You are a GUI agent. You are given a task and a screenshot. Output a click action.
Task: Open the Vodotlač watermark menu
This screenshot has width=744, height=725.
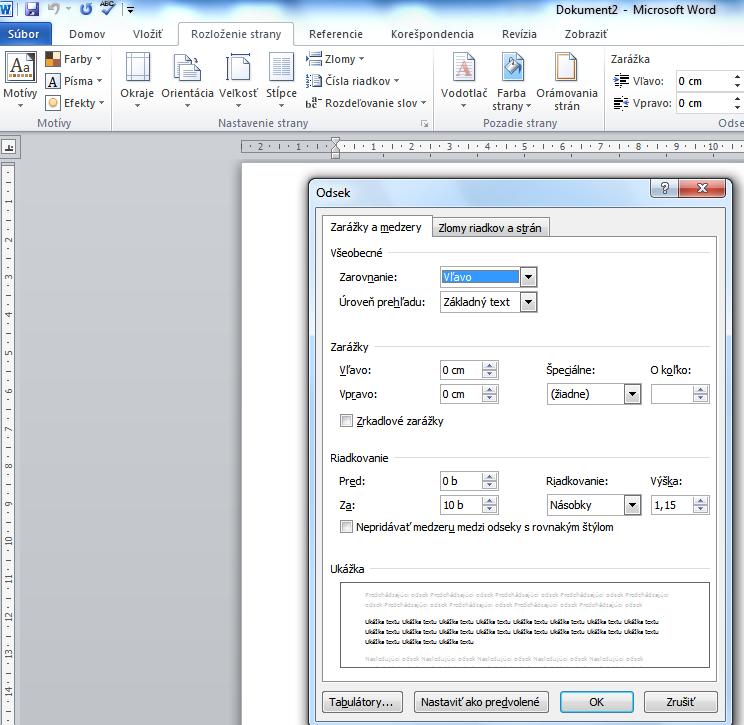(464, 80)
